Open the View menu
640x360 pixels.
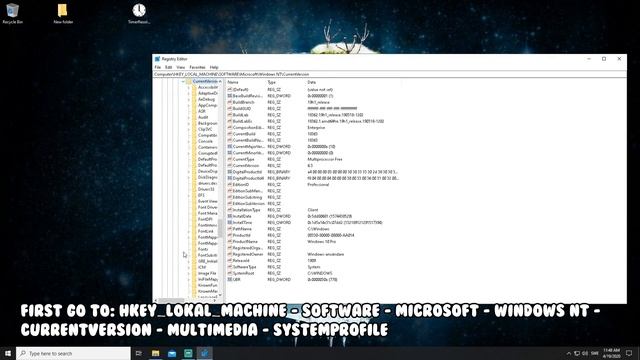[180, 67]
